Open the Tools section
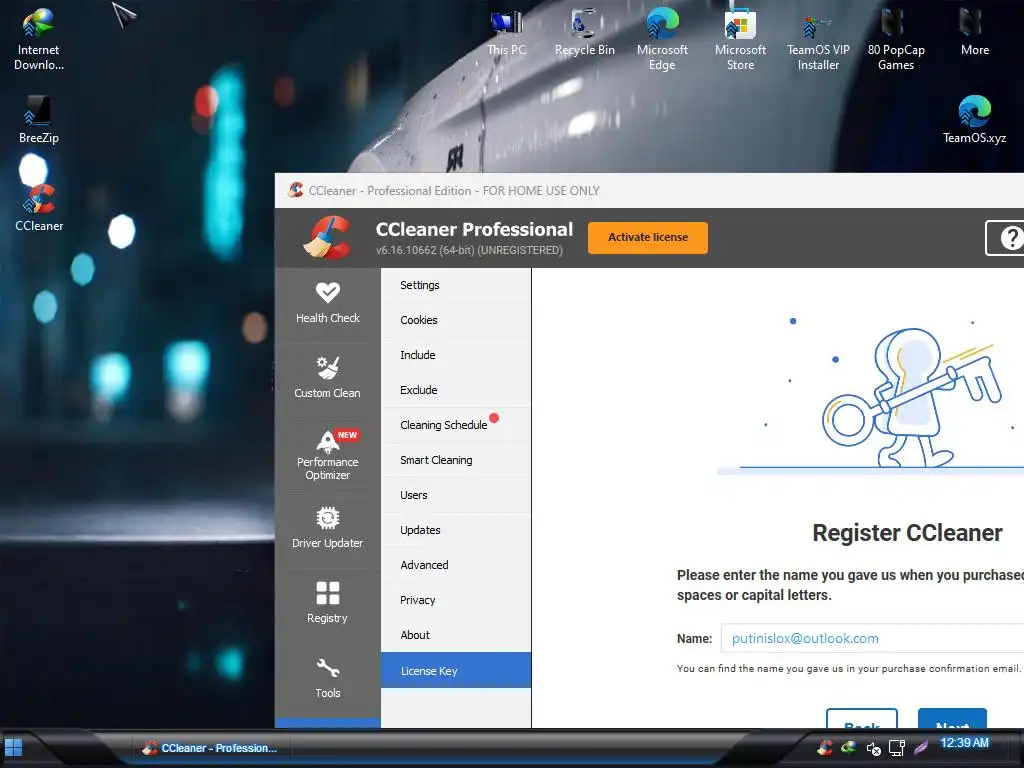The height and width of the screenshot is (768, 1024). 327,678
